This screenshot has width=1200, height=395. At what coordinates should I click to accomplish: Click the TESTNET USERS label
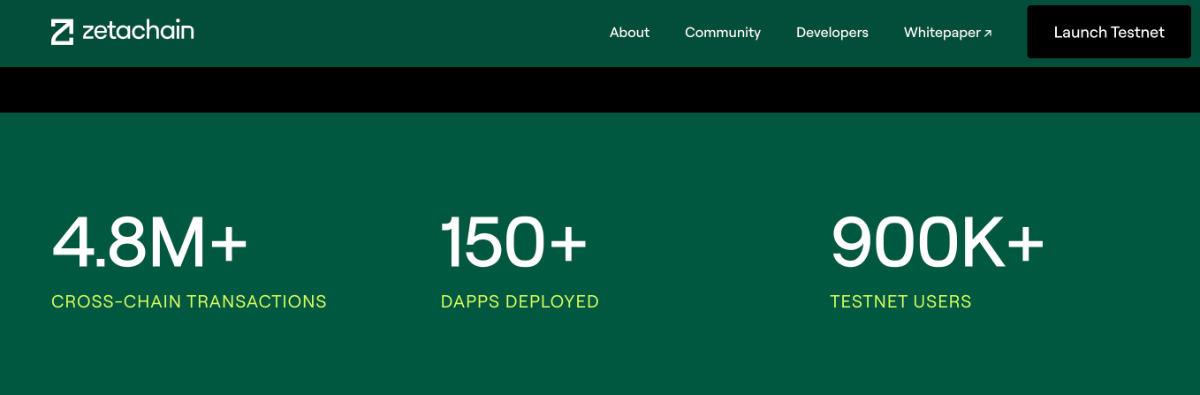pyautogui.click(x=901, y=301)
